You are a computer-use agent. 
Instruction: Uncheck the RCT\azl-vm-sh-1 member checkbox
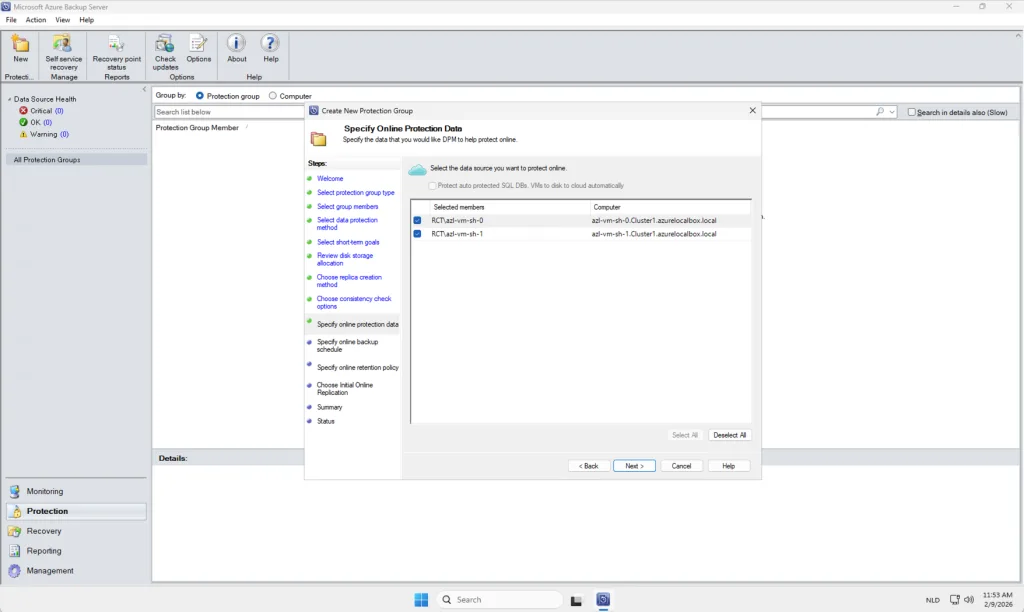418,234
